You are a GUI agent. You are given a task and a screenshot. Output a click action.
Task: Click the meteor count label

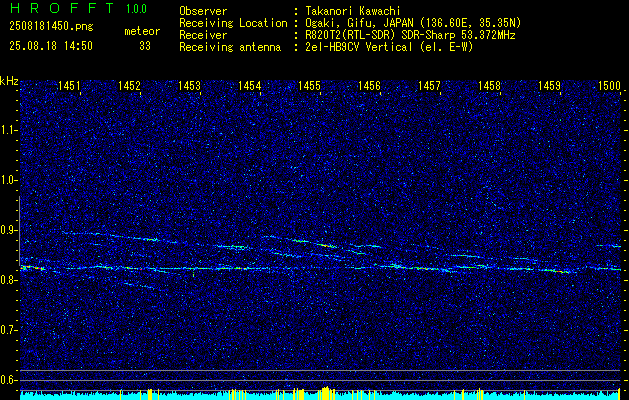coord(142,31)
